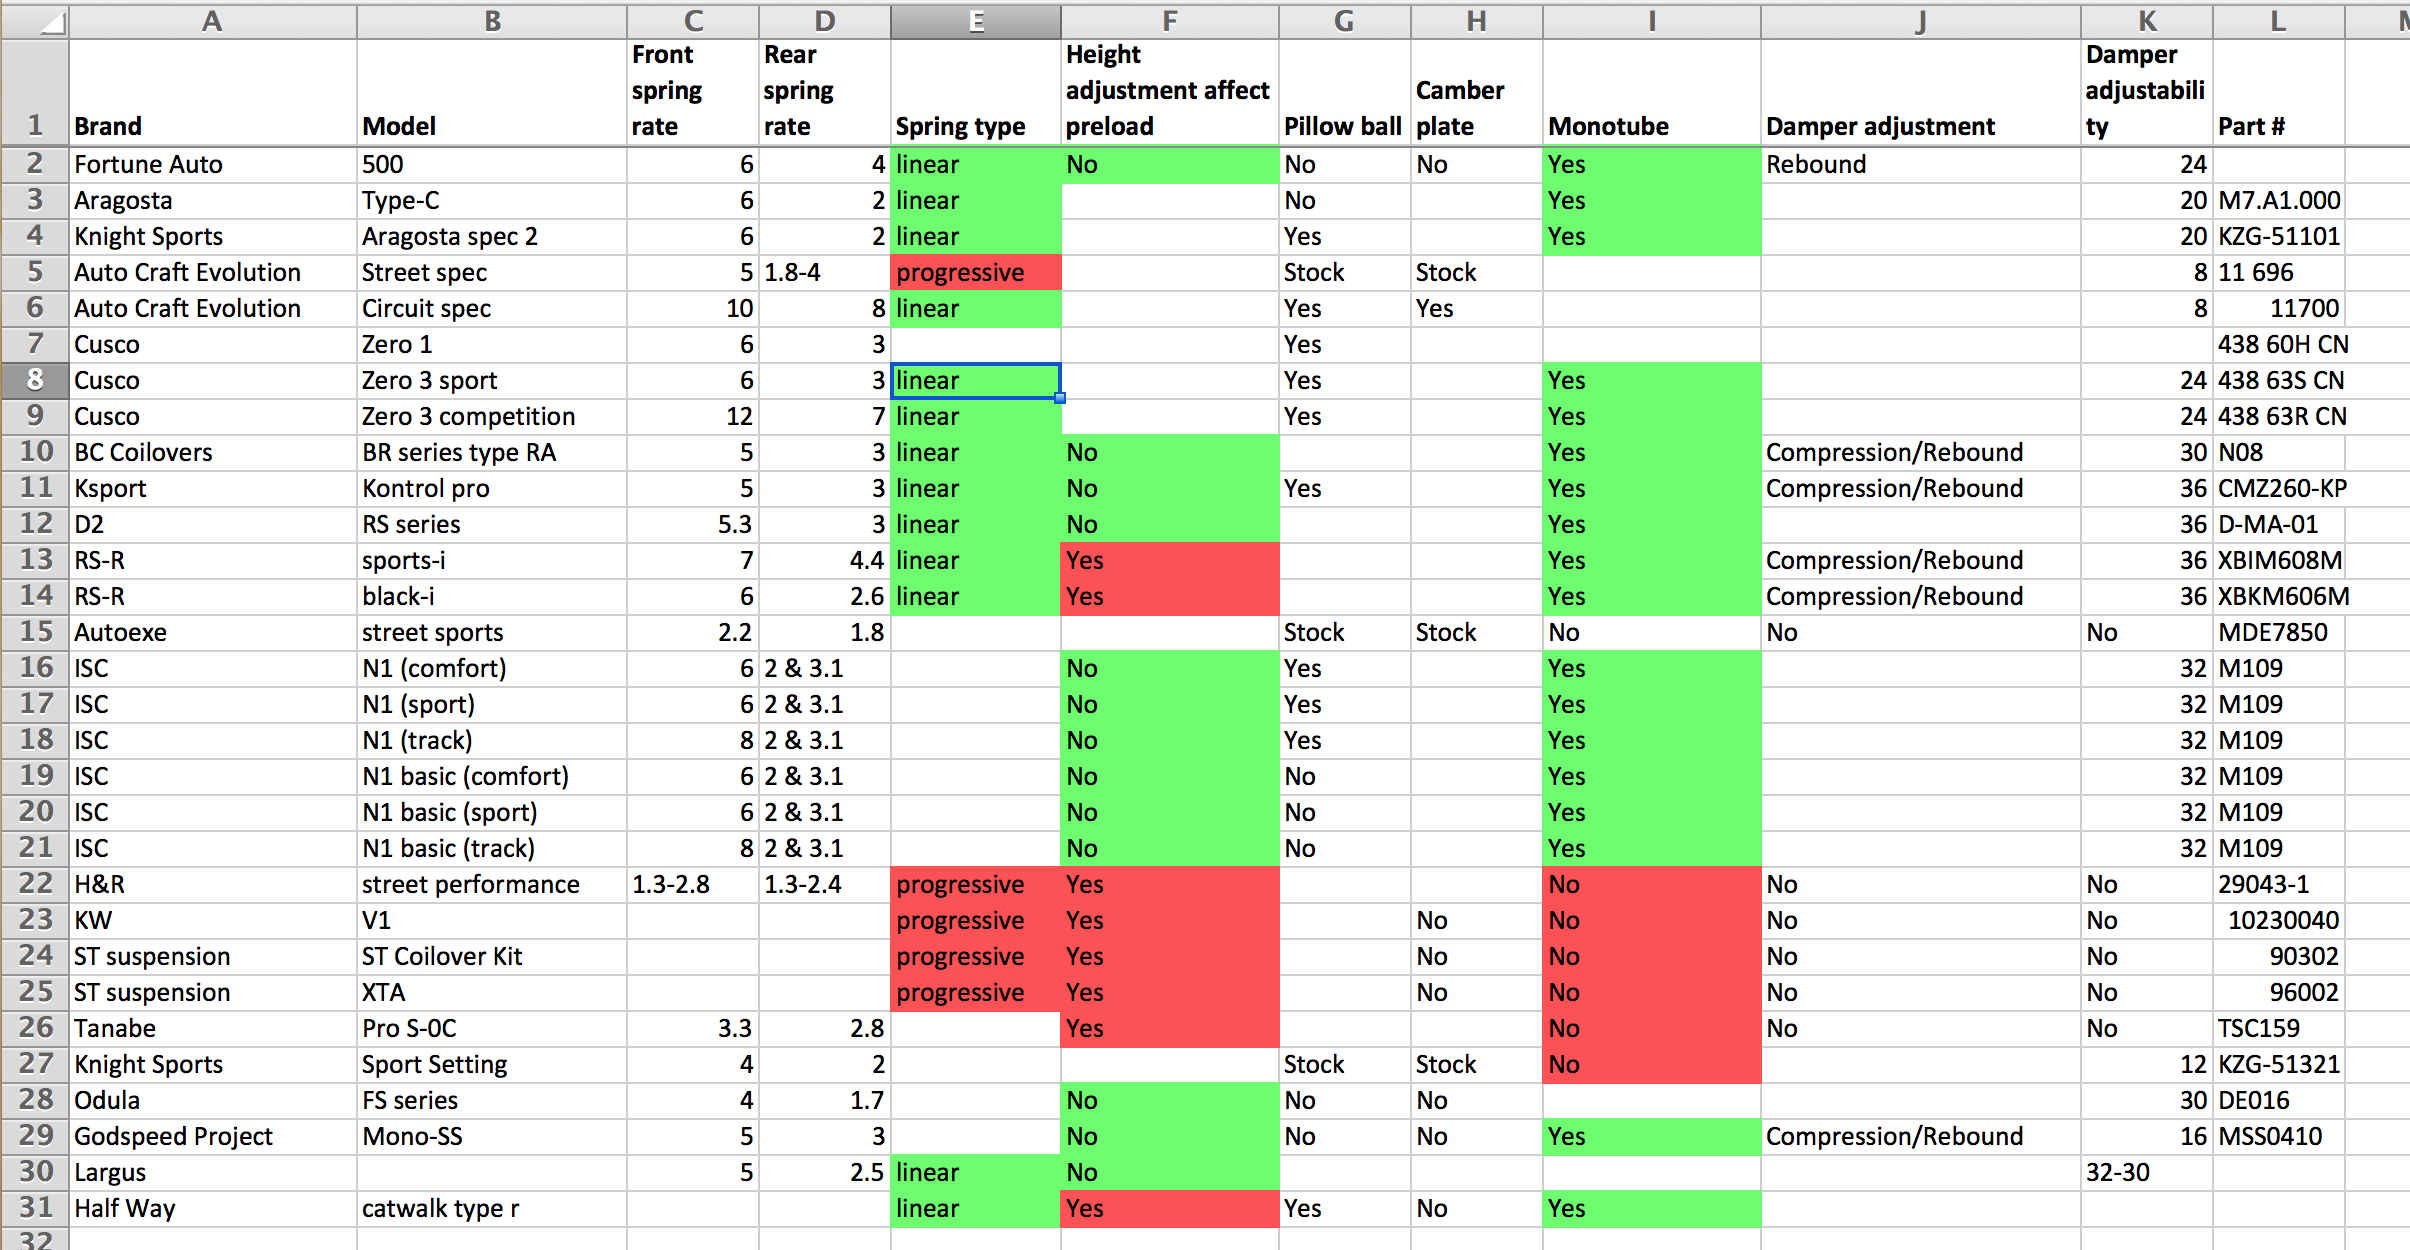Click part number 'TSC159'

click(2278, 1028)
